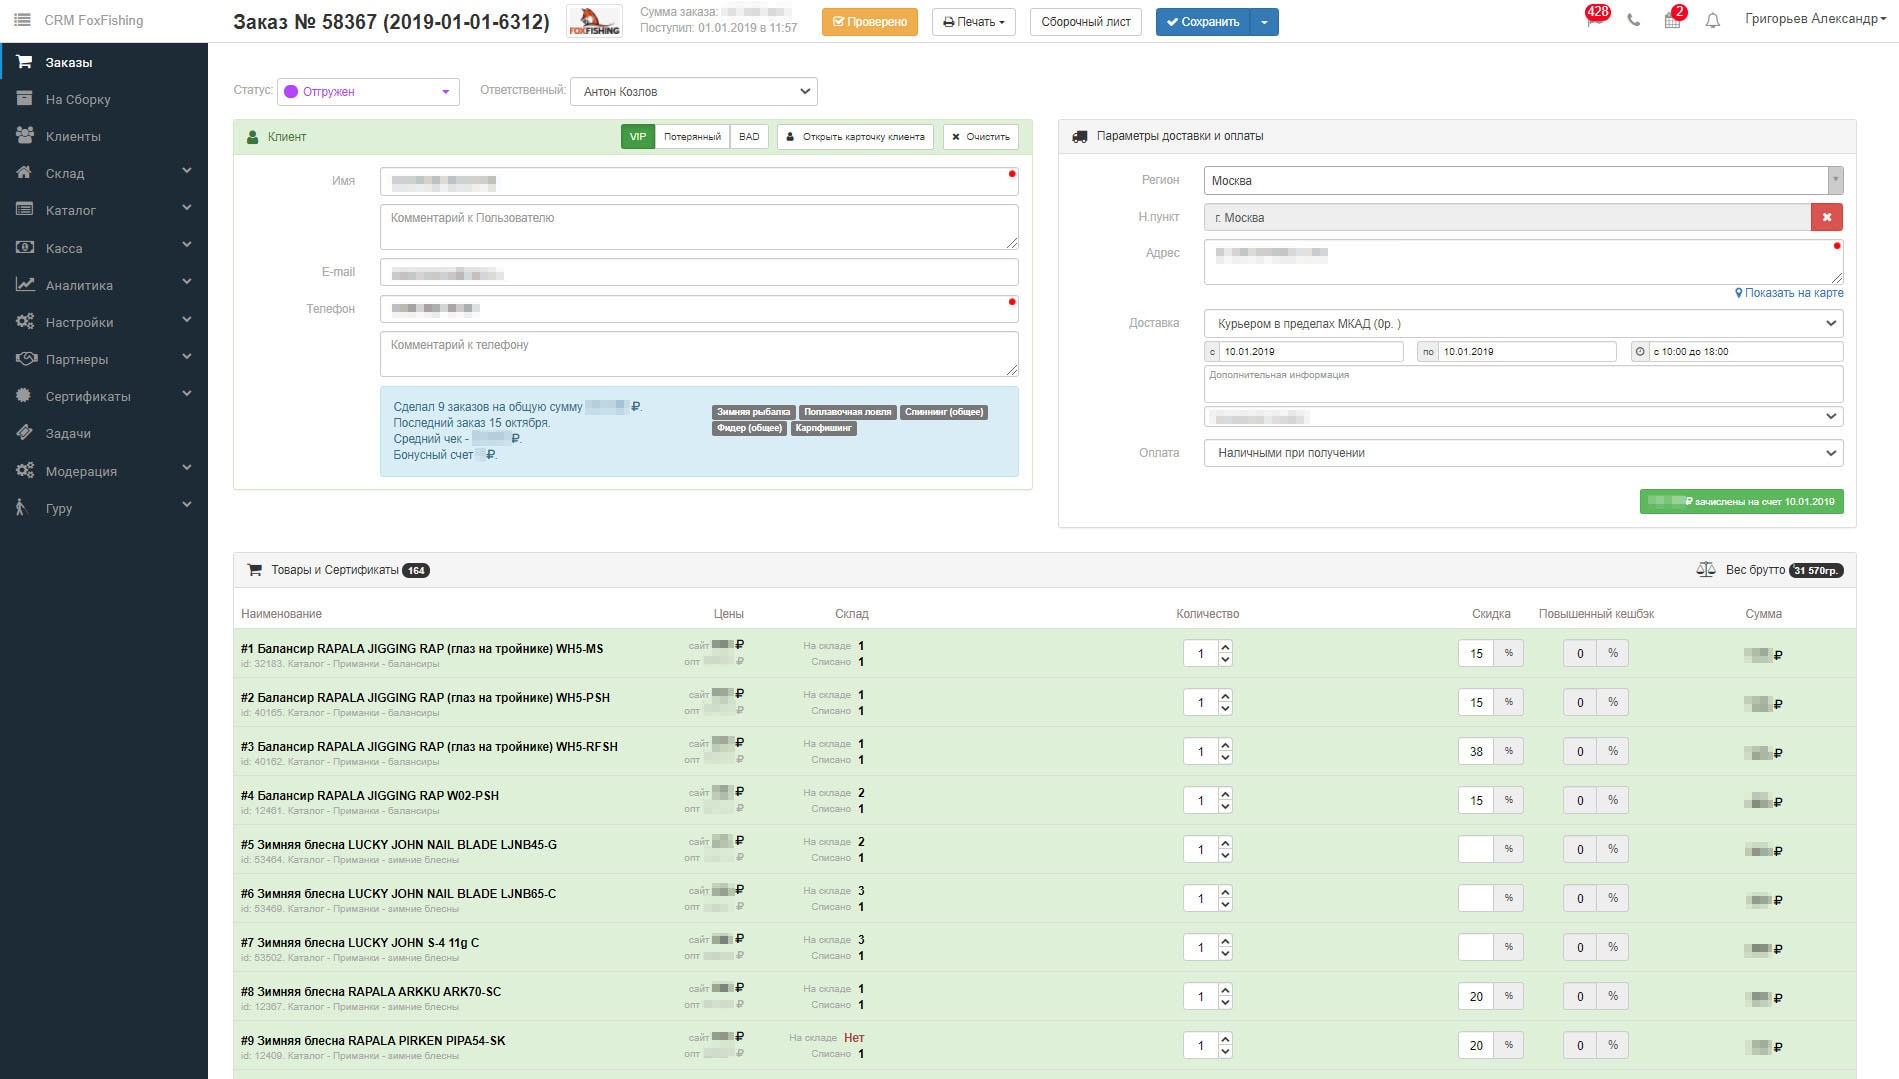Clear the client with Очистить
The height and width of the screenshot is (1079, 1899).
coord(981,137)
